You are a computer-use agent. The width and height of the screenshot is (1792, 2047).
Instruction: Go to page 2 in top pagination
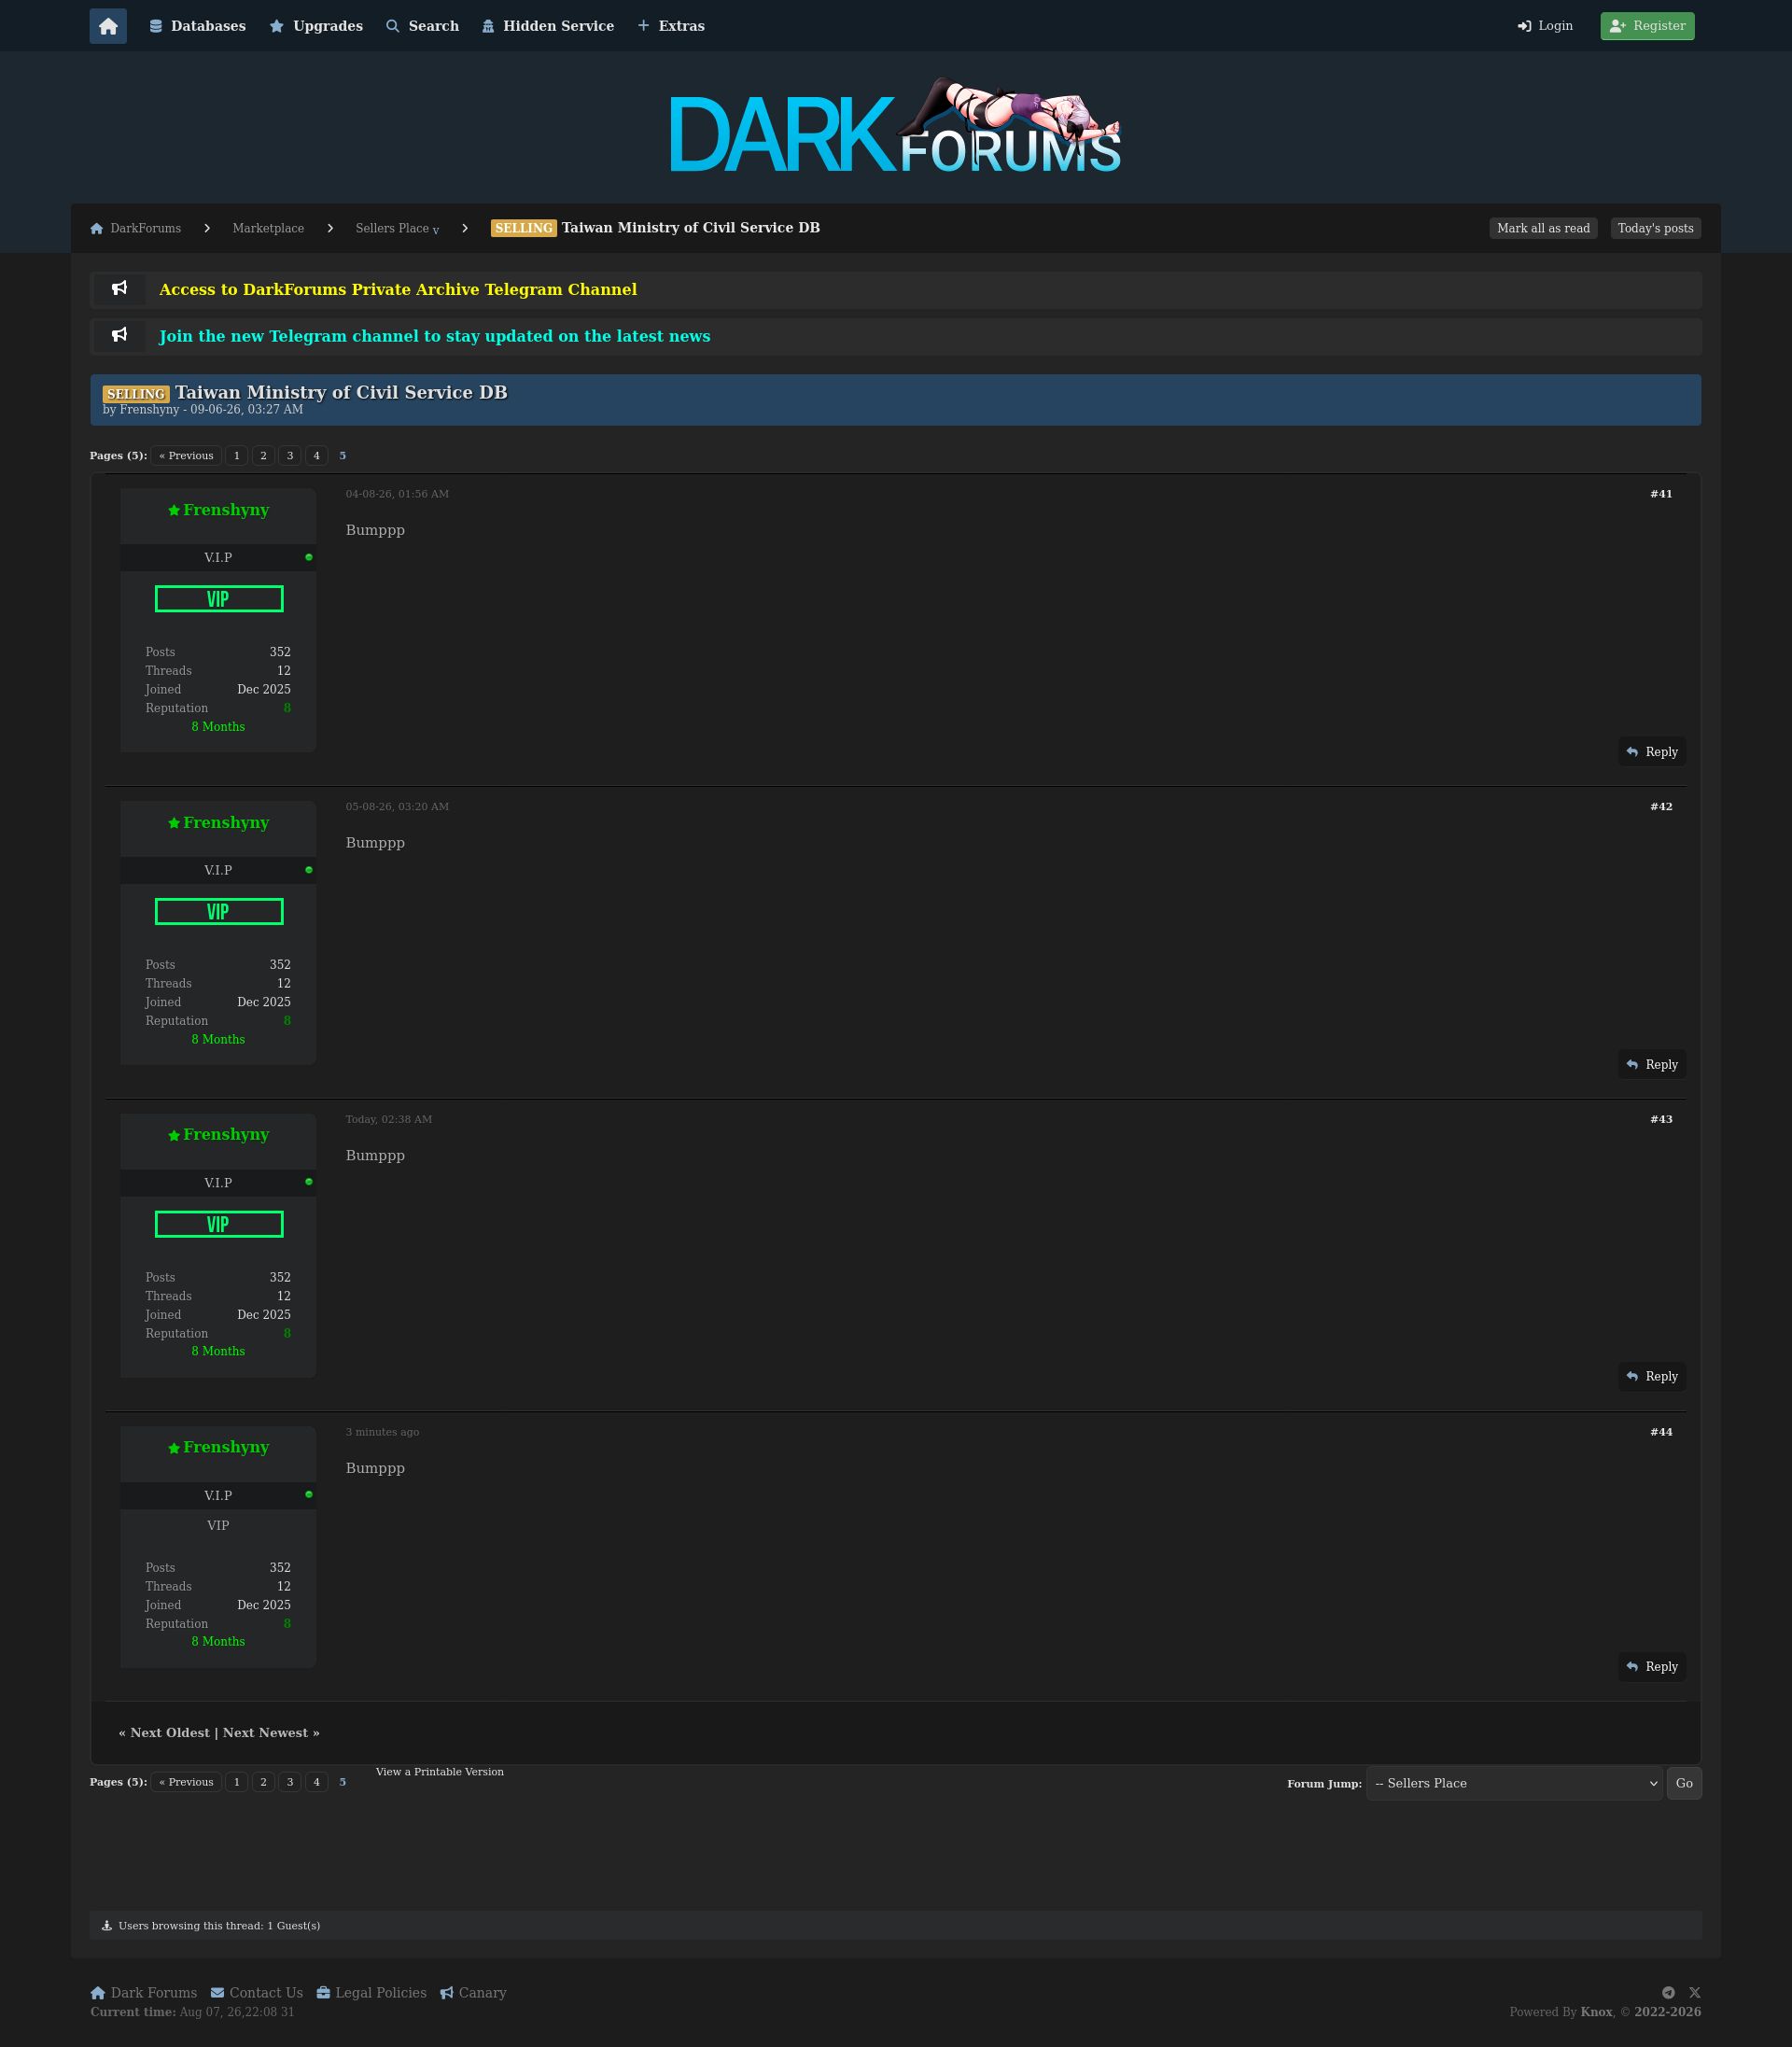(x=263, y=456)
